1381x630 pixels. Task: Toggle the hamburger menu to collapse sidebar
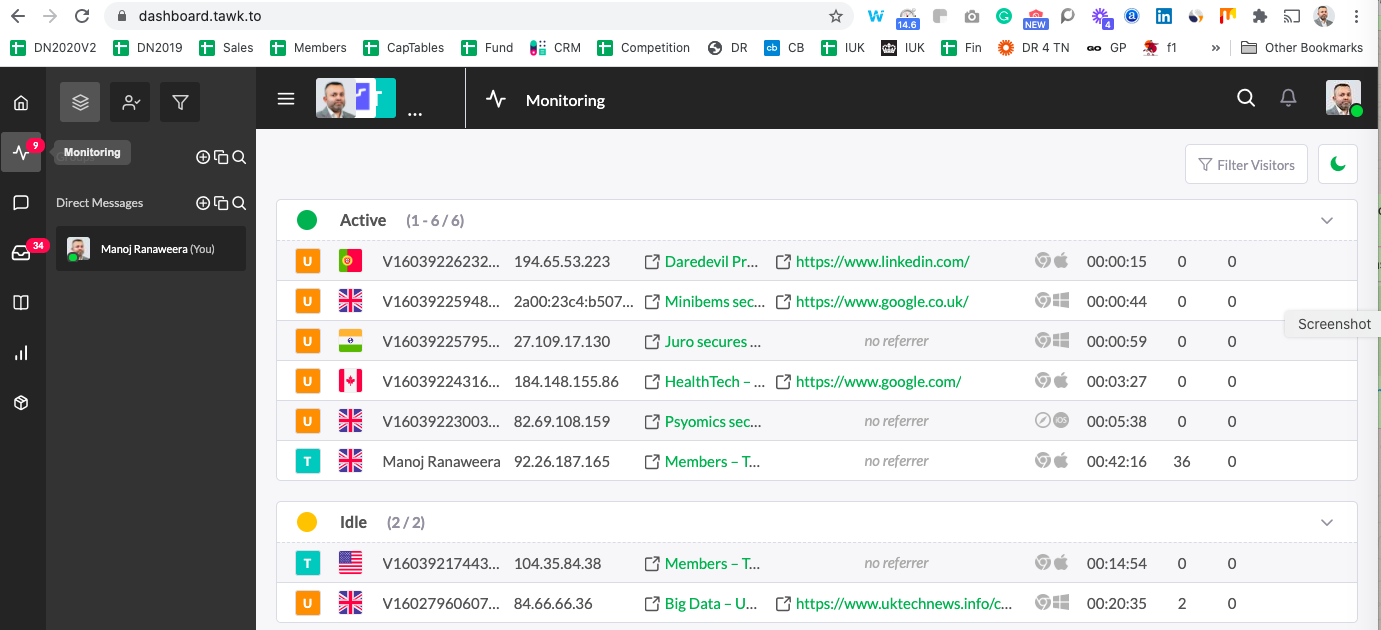[286, 99]
